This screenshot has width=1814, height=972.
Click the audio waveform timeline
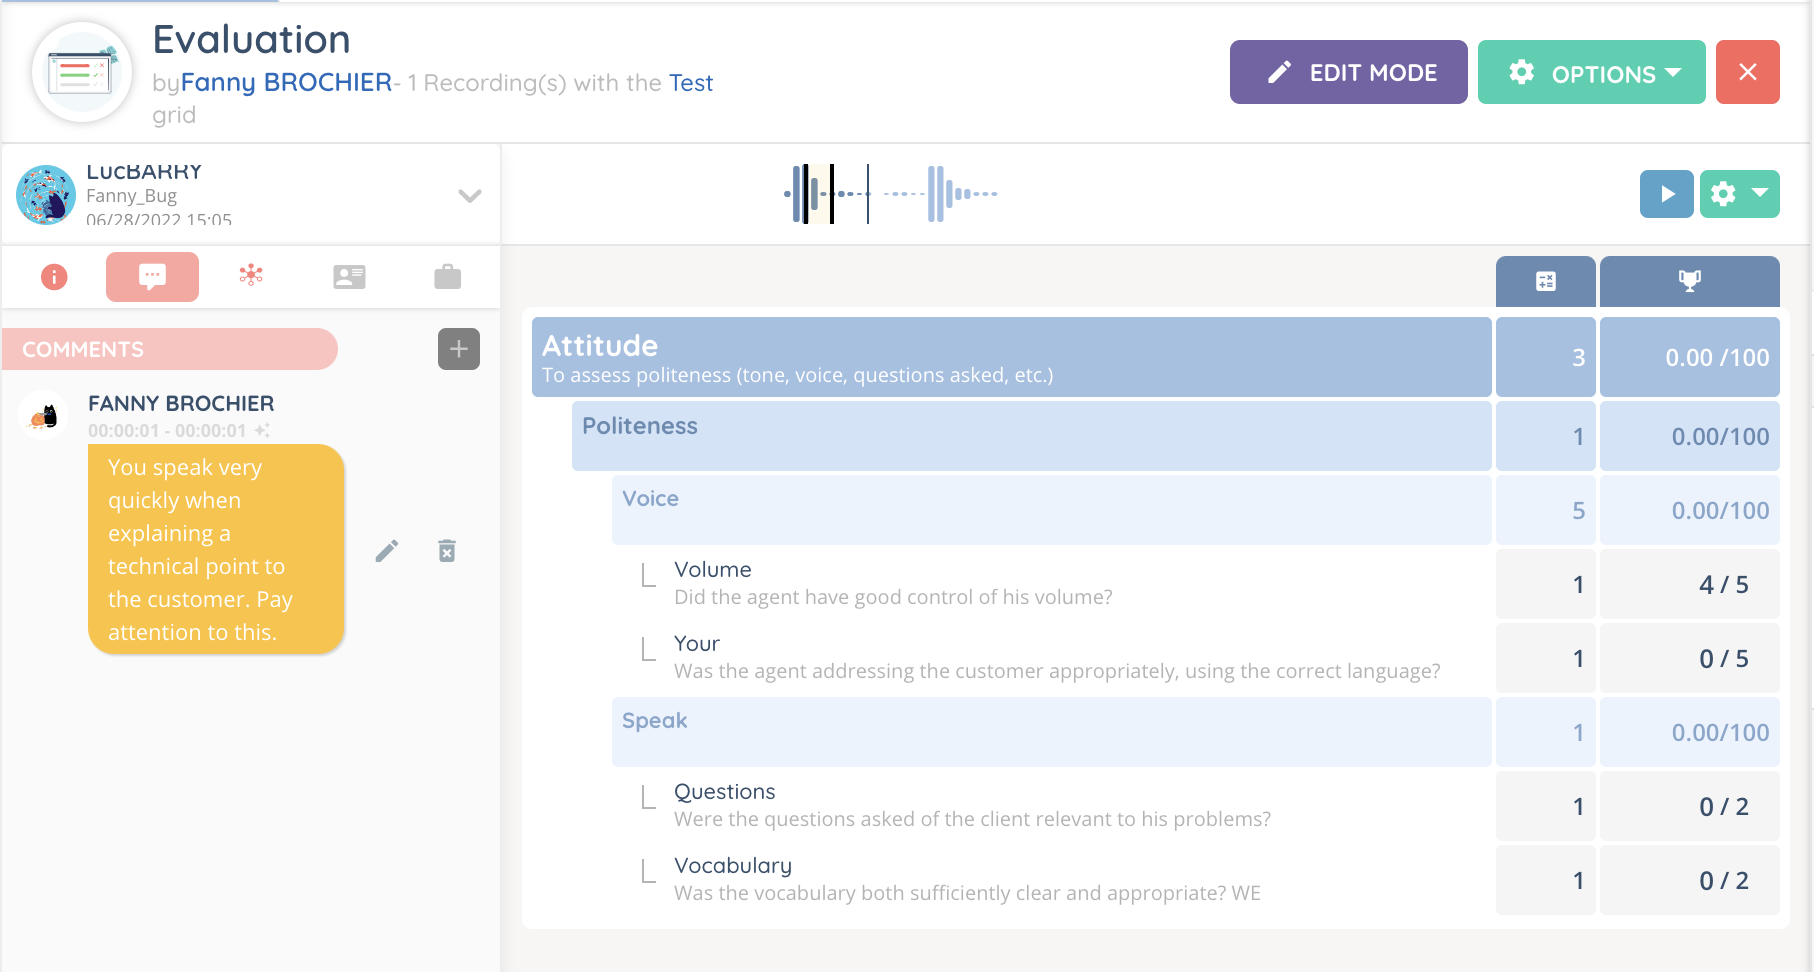pos(890,194)
